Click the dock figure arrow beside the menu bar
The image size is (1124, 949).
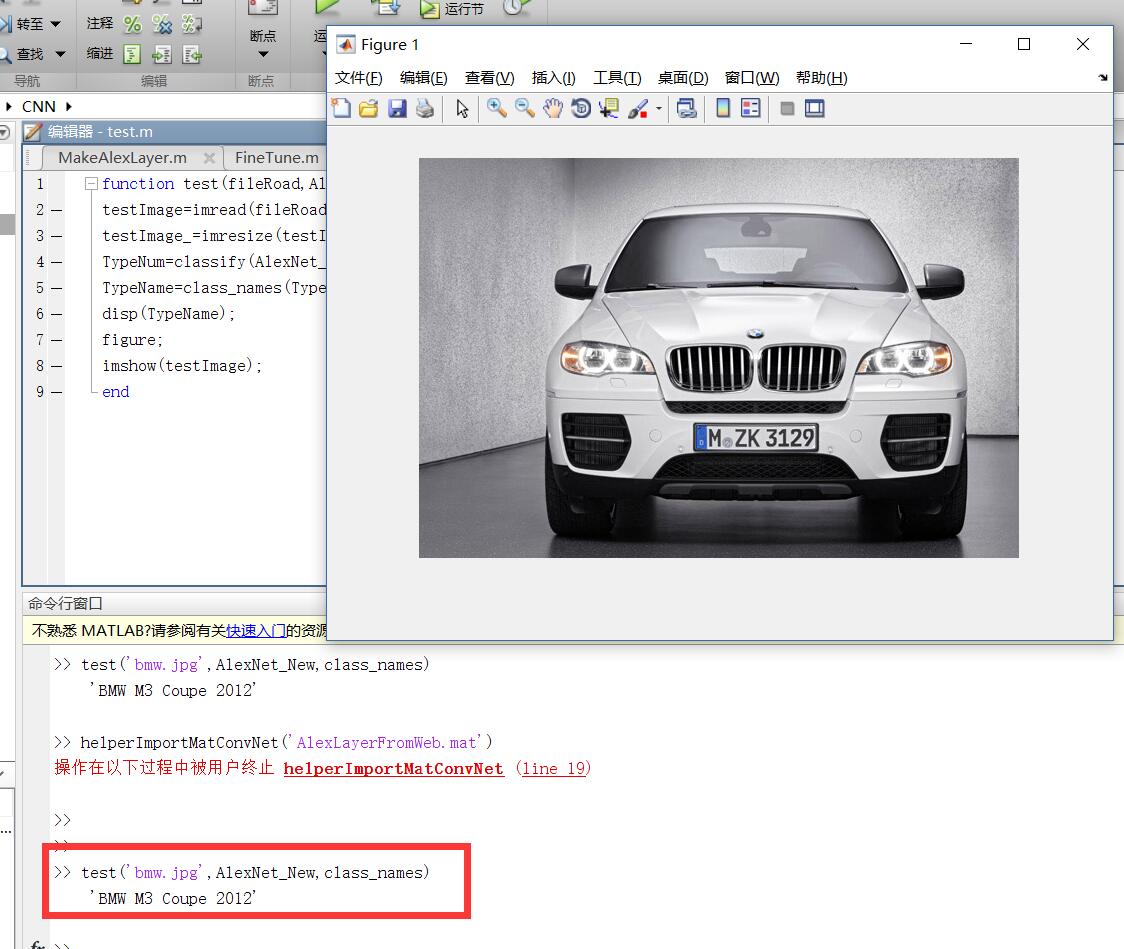click(1102, 77)
